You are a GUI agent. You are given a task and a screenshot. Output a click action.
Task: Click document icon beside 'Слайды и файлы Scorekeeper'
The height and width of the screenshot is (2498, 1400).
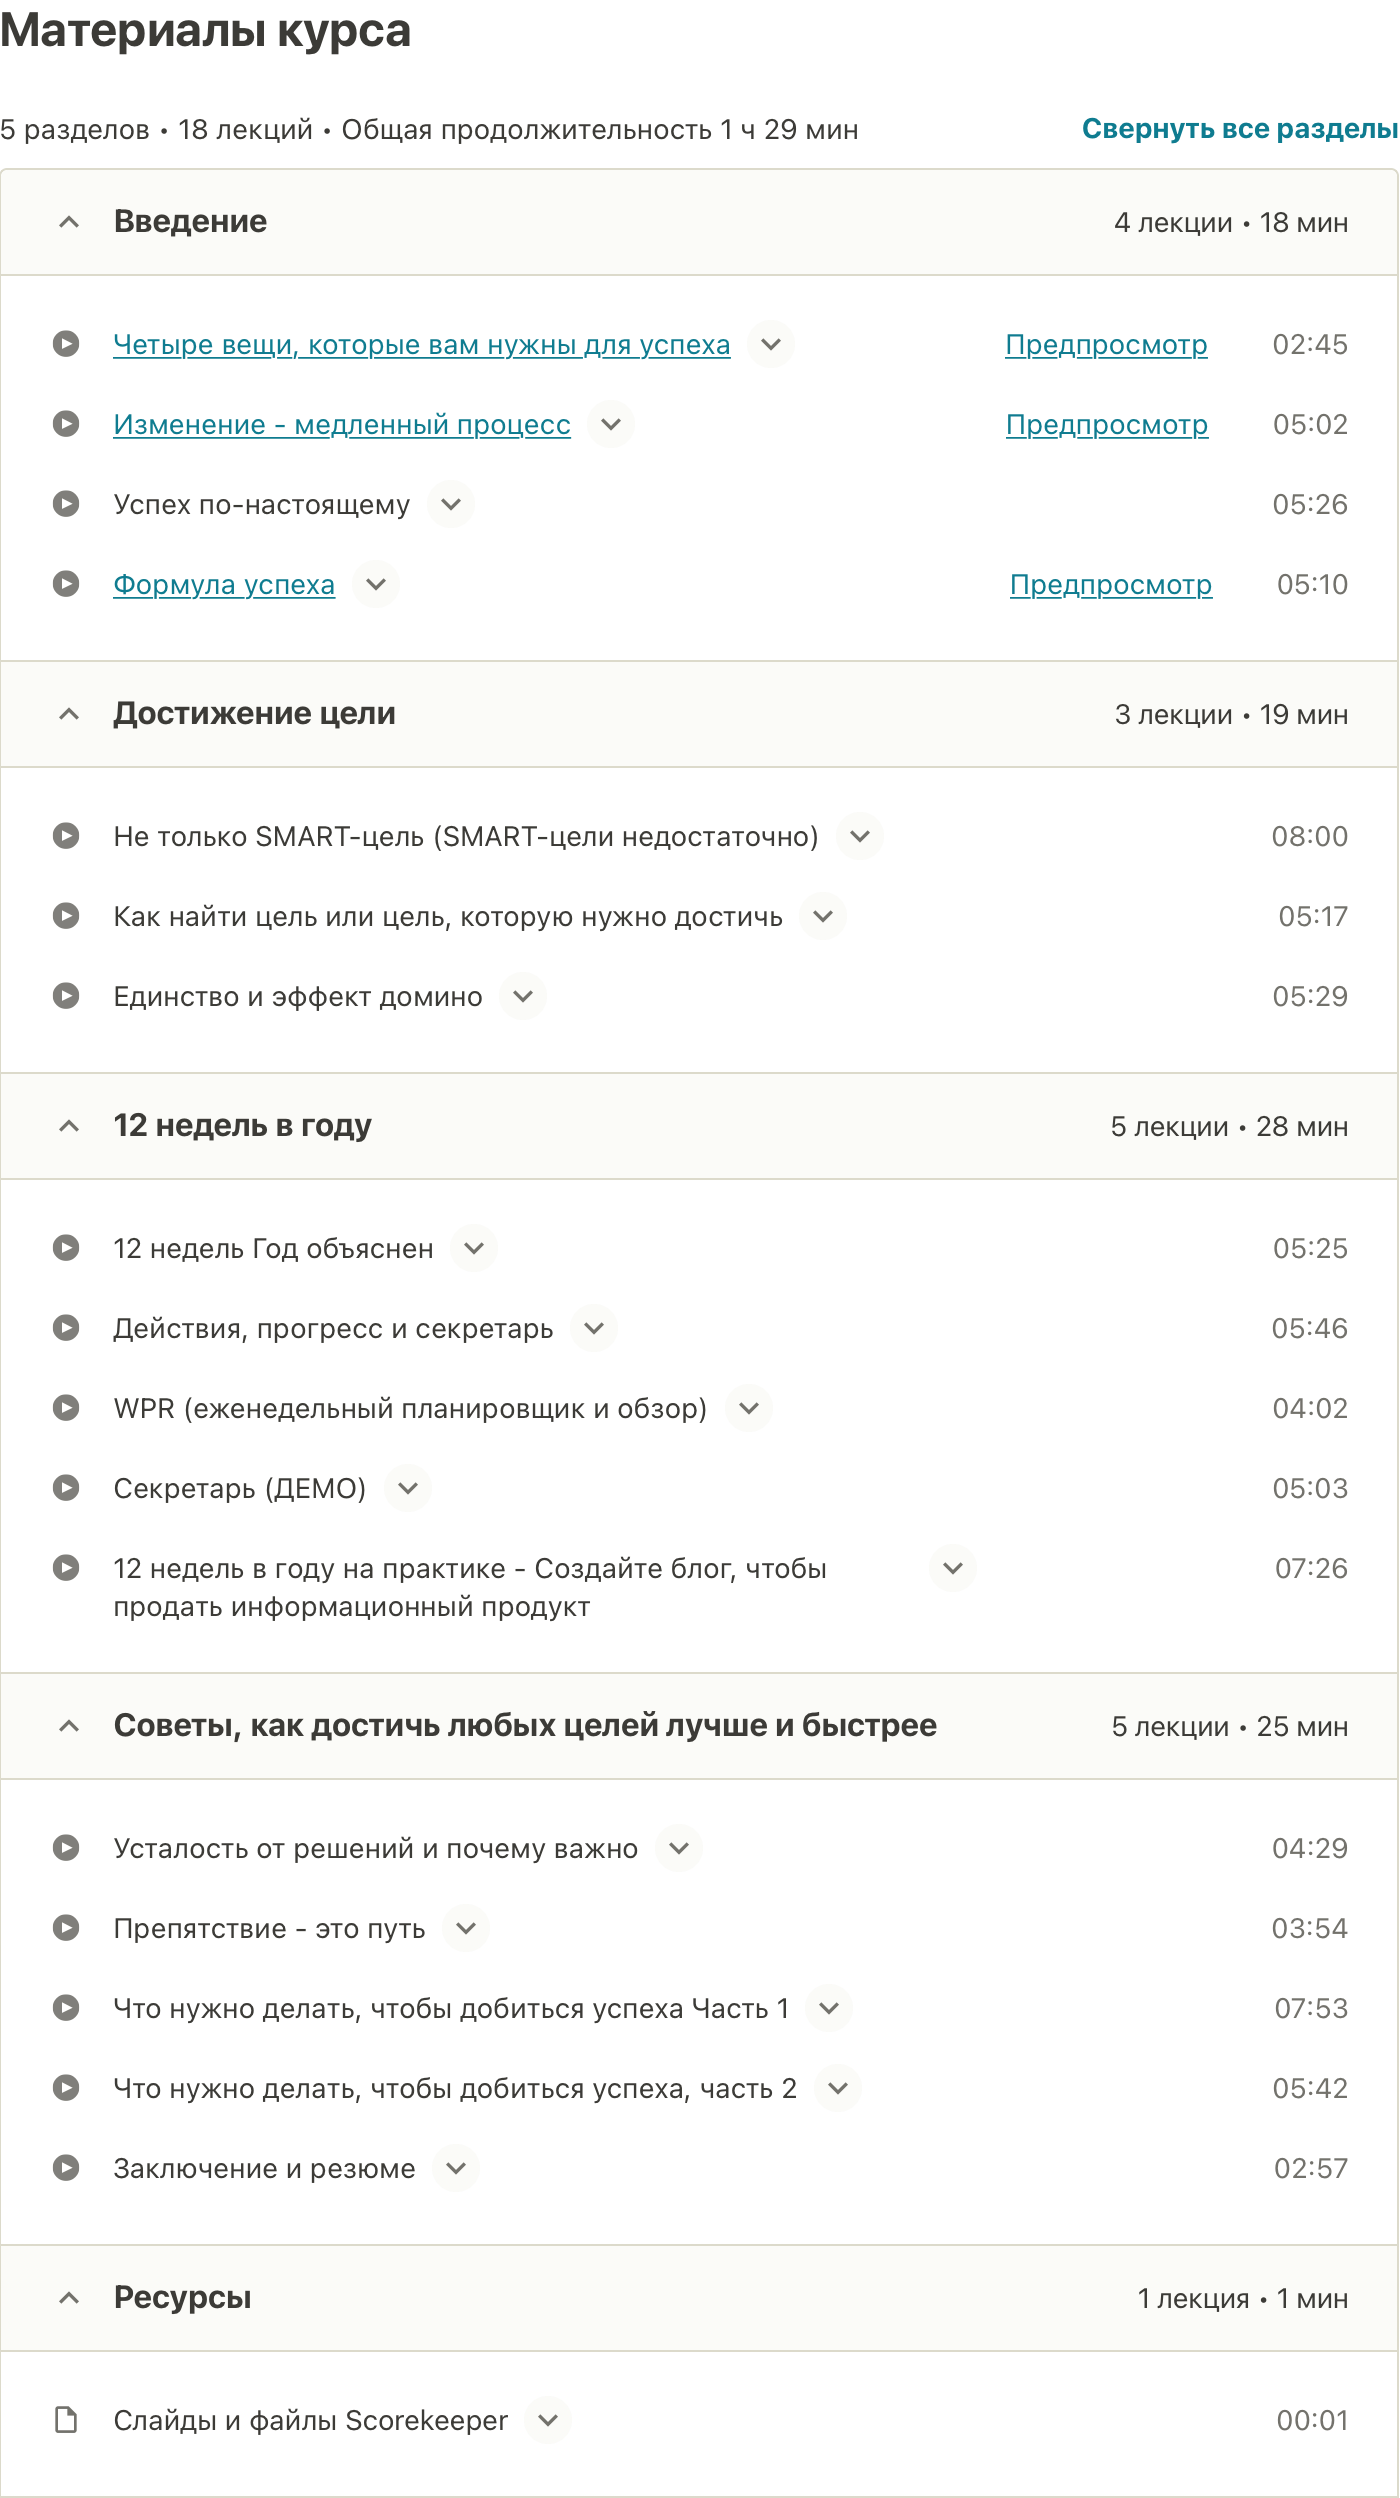(66, 2420)
